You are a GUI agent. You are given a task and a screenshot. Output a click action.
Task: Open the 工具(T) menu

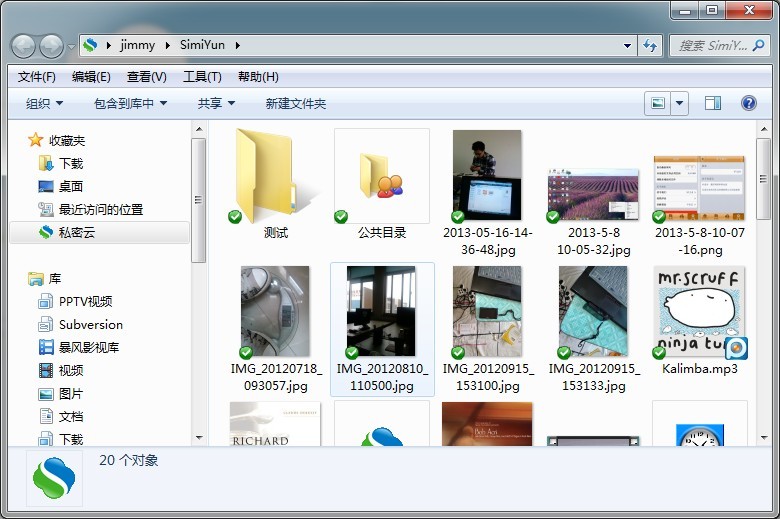(202, 77)
